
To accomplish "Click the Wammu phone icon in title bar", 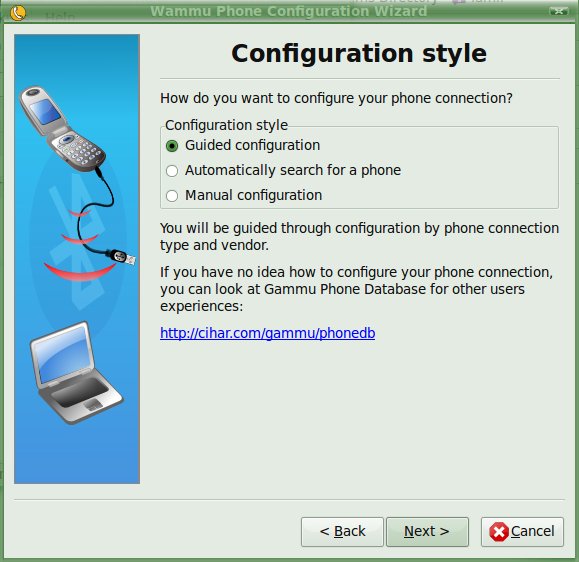I will pyautogui.click(x=17, y=13).
